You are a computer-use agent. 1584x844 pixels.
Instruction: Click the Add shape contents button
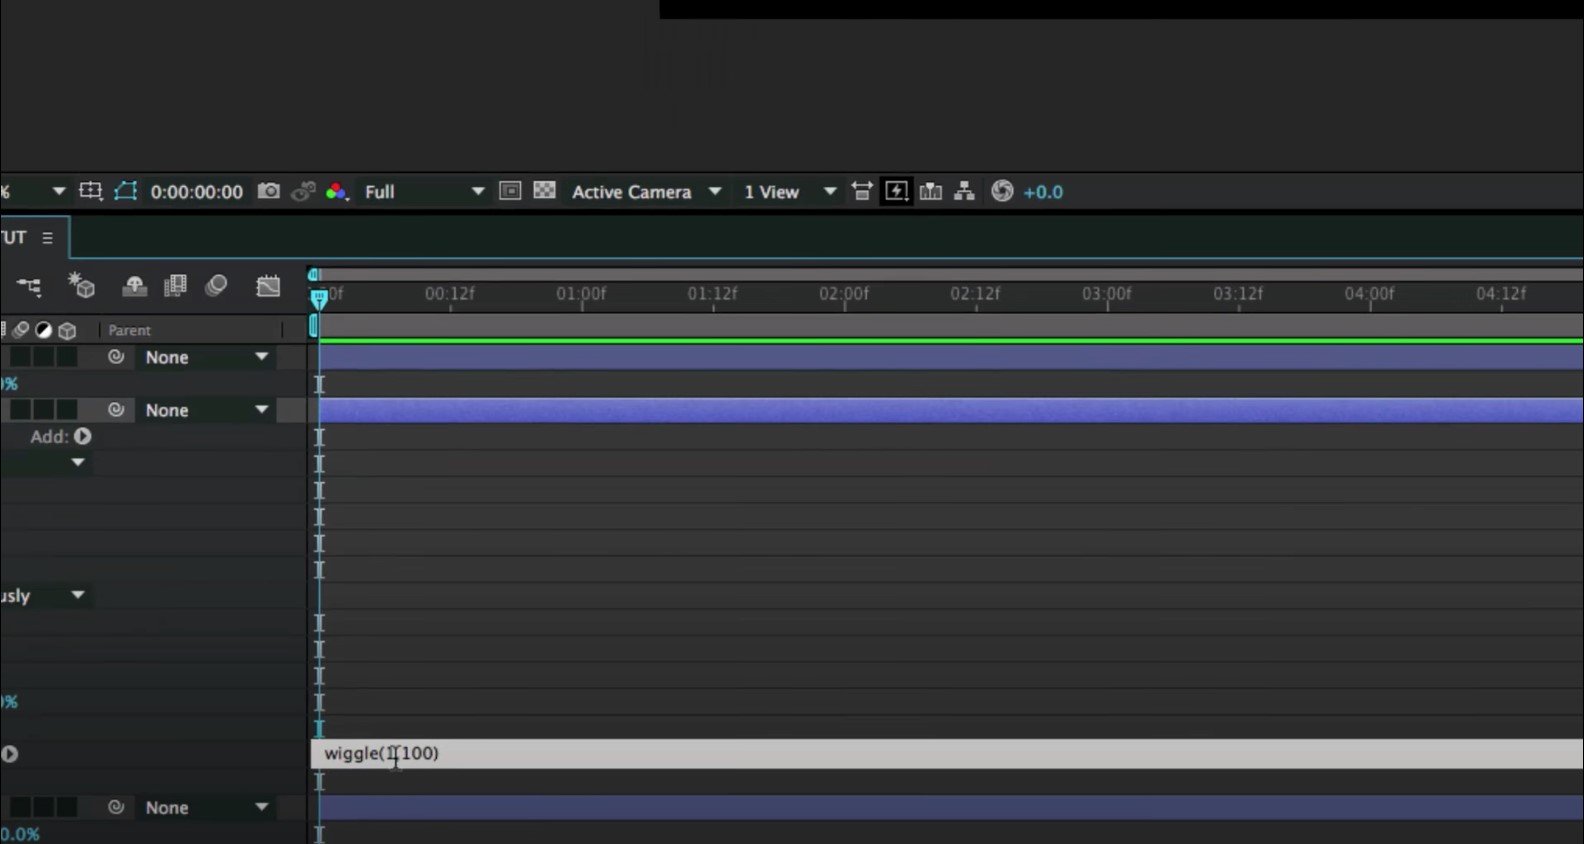point(83,436)
